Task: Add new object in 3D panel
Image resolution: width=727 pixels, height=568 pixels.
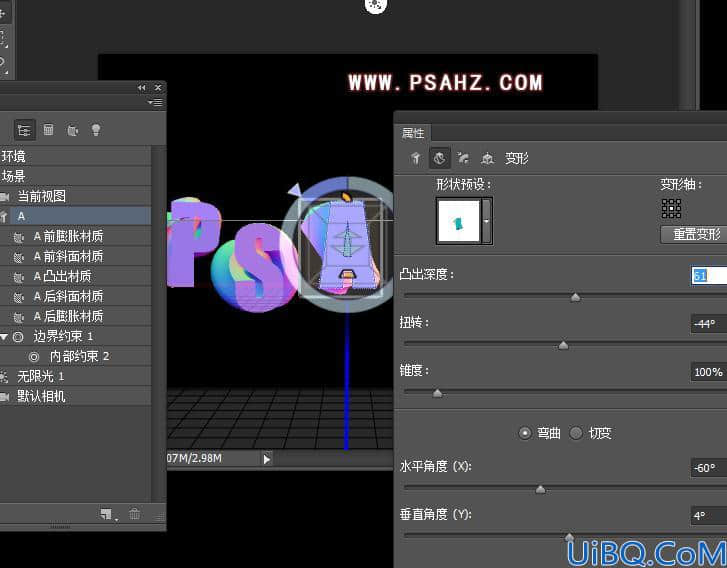Action: point(107,514)
